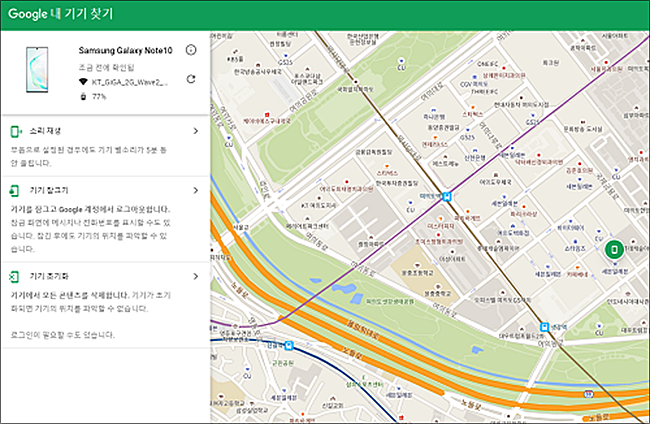Viewport: 650px width, 424px height.
Task: Open the 기기 초기화 option
Action: tap(105, 305)
